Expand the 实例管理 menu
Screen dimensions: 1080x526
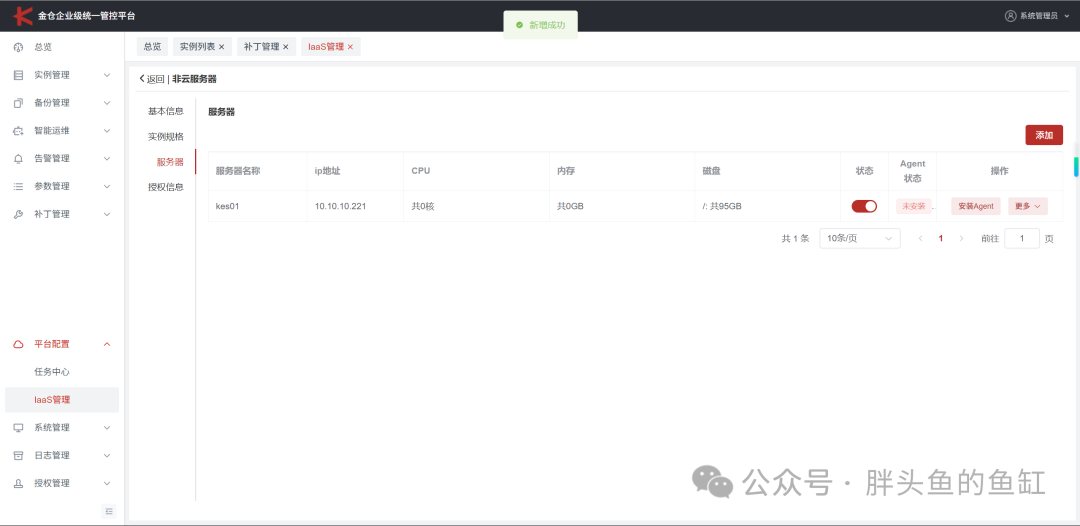tap(107, 75)
